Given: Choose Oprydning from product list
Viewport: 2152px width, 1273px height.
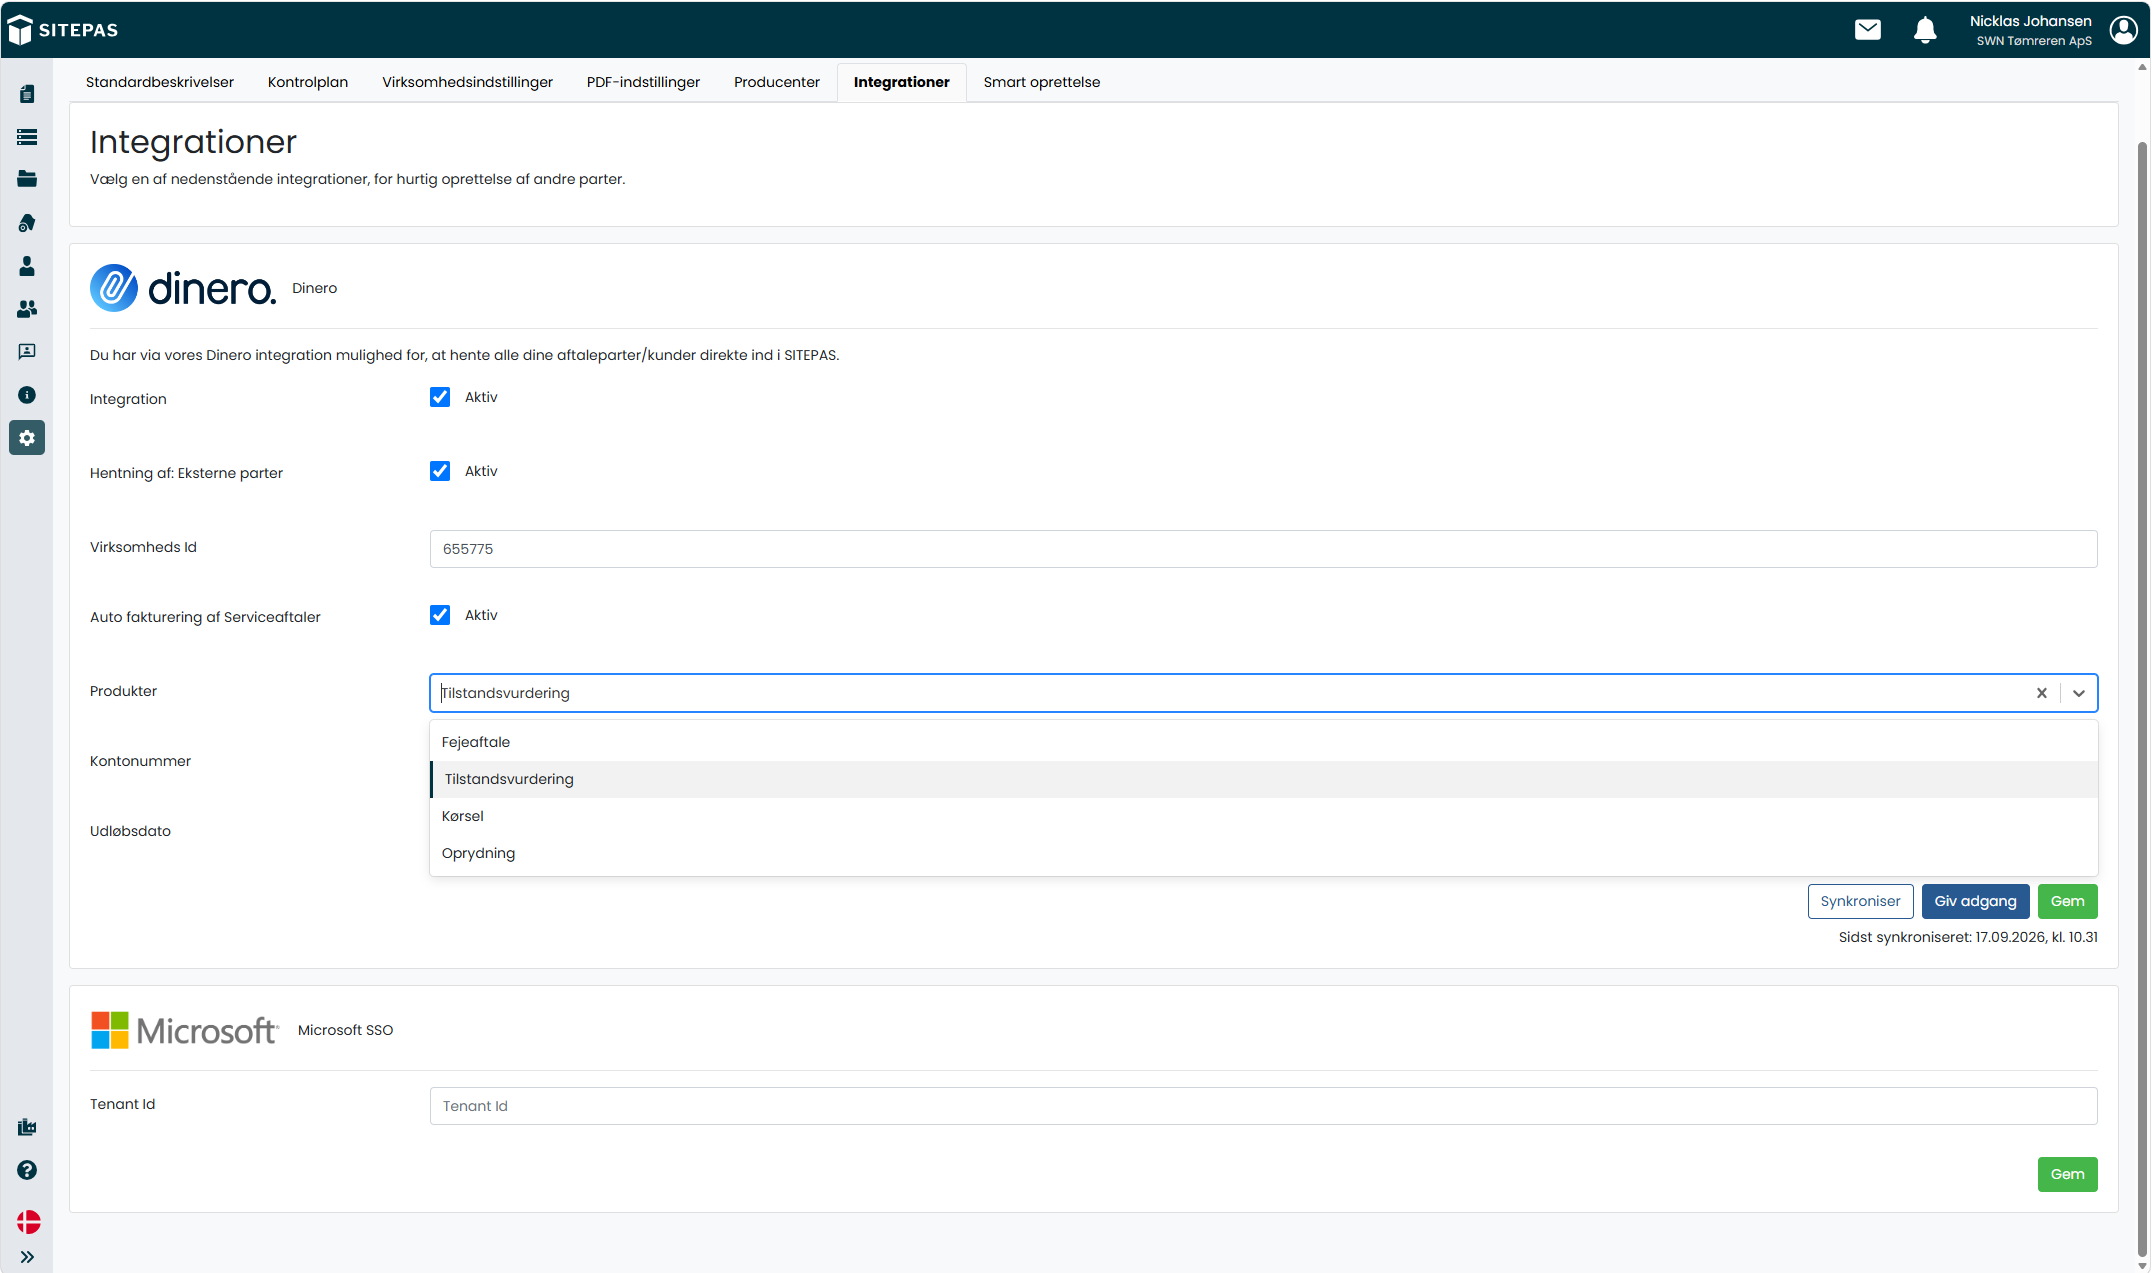Looking at the screenshot, I should 1264,853.
